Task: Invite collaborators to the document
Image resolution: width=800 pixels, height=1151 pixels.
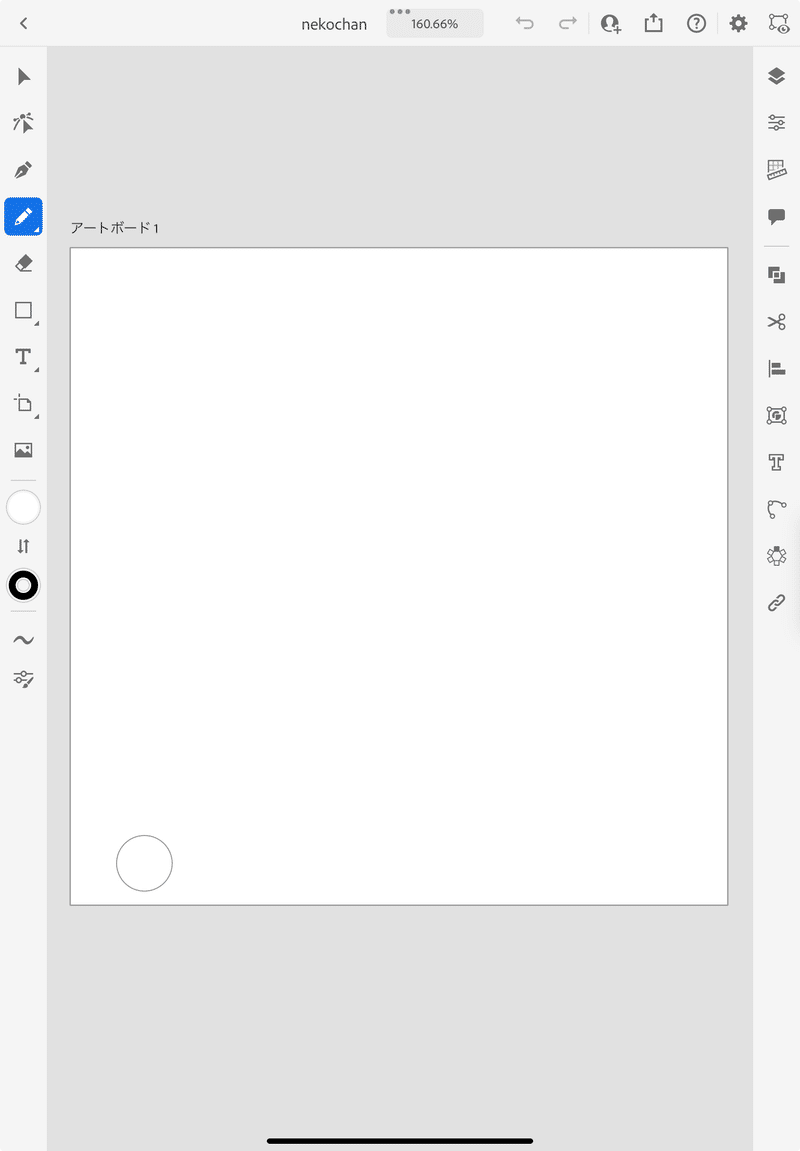Action: (611, 23)
